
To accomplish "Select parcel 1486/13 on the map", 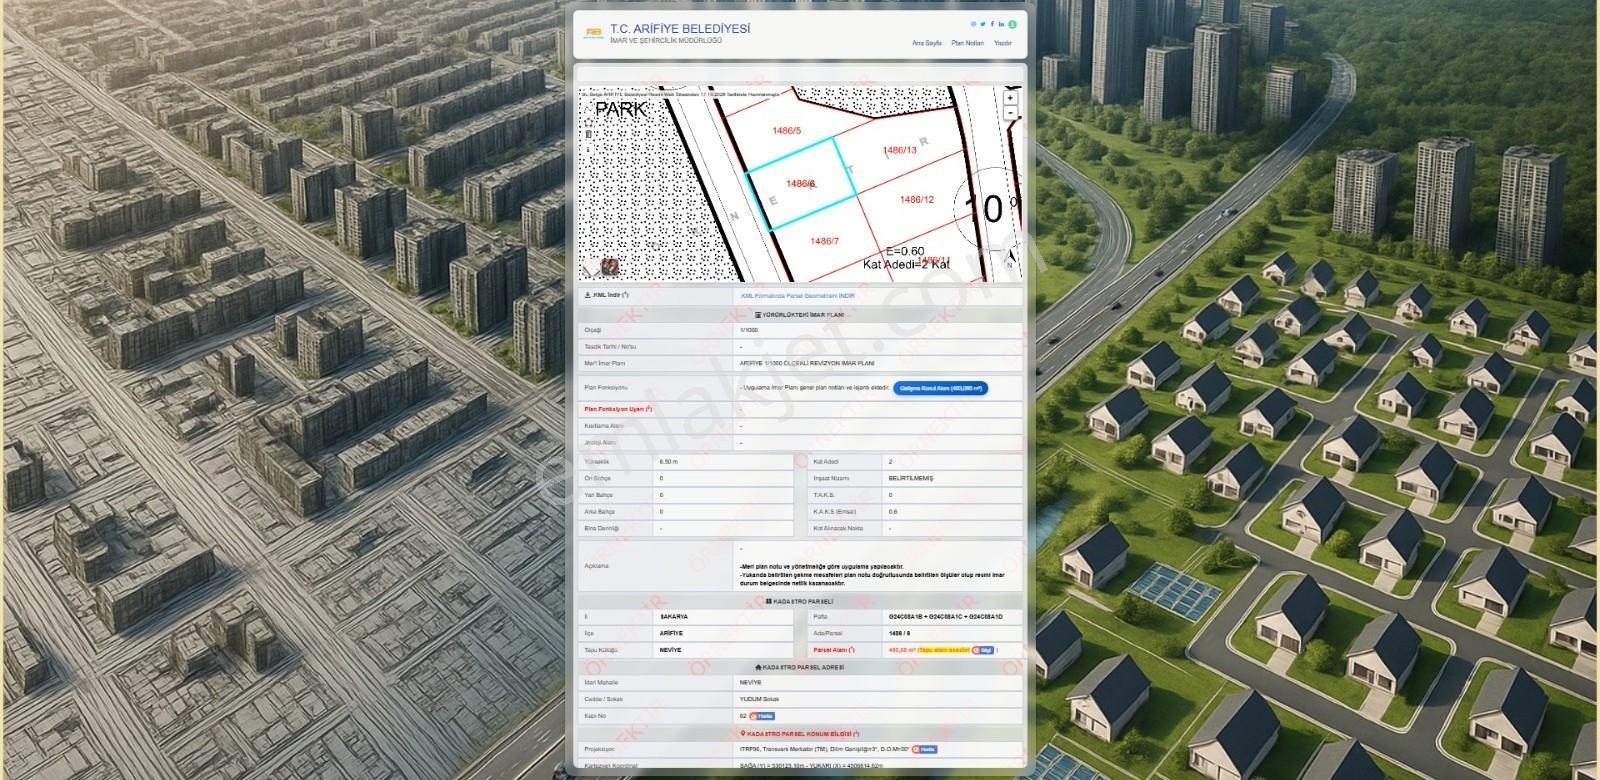I will click(900, 150).
